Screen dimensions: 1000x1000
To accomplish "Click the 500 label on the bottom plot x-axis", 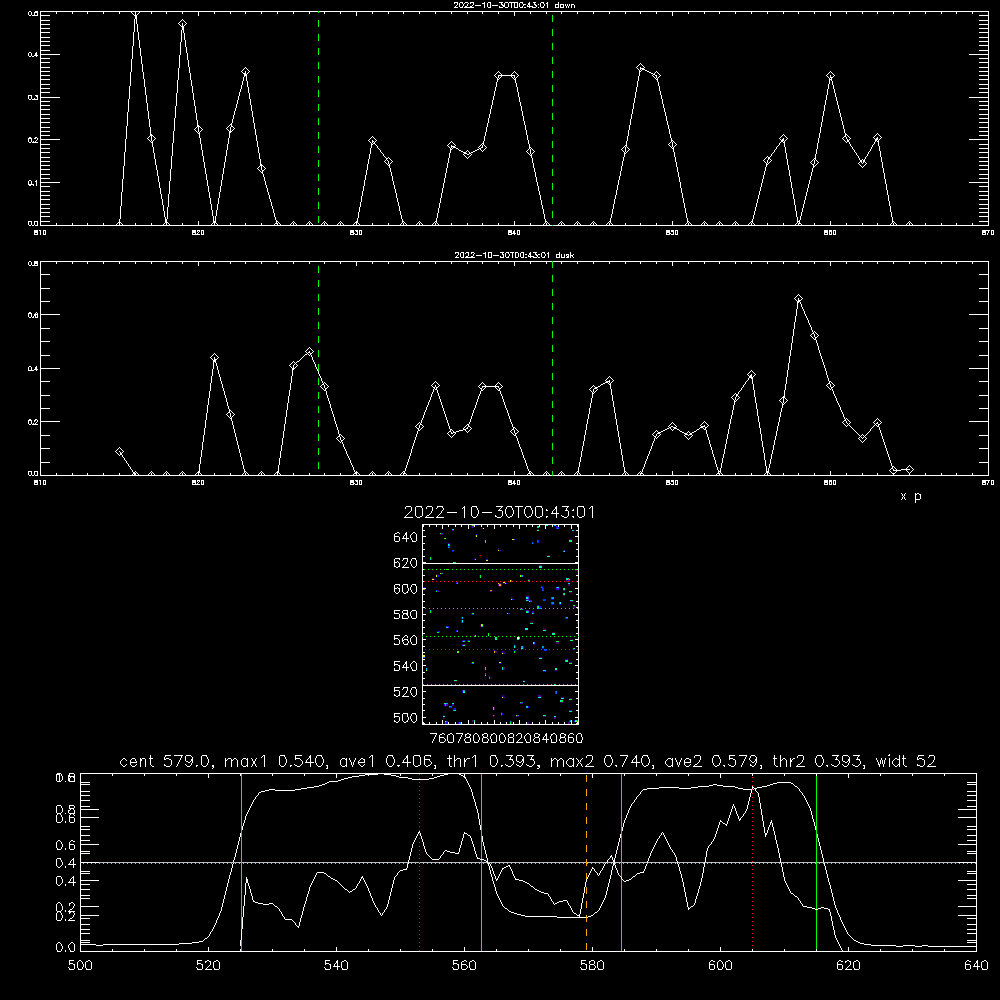I will [x=80, y=966].
